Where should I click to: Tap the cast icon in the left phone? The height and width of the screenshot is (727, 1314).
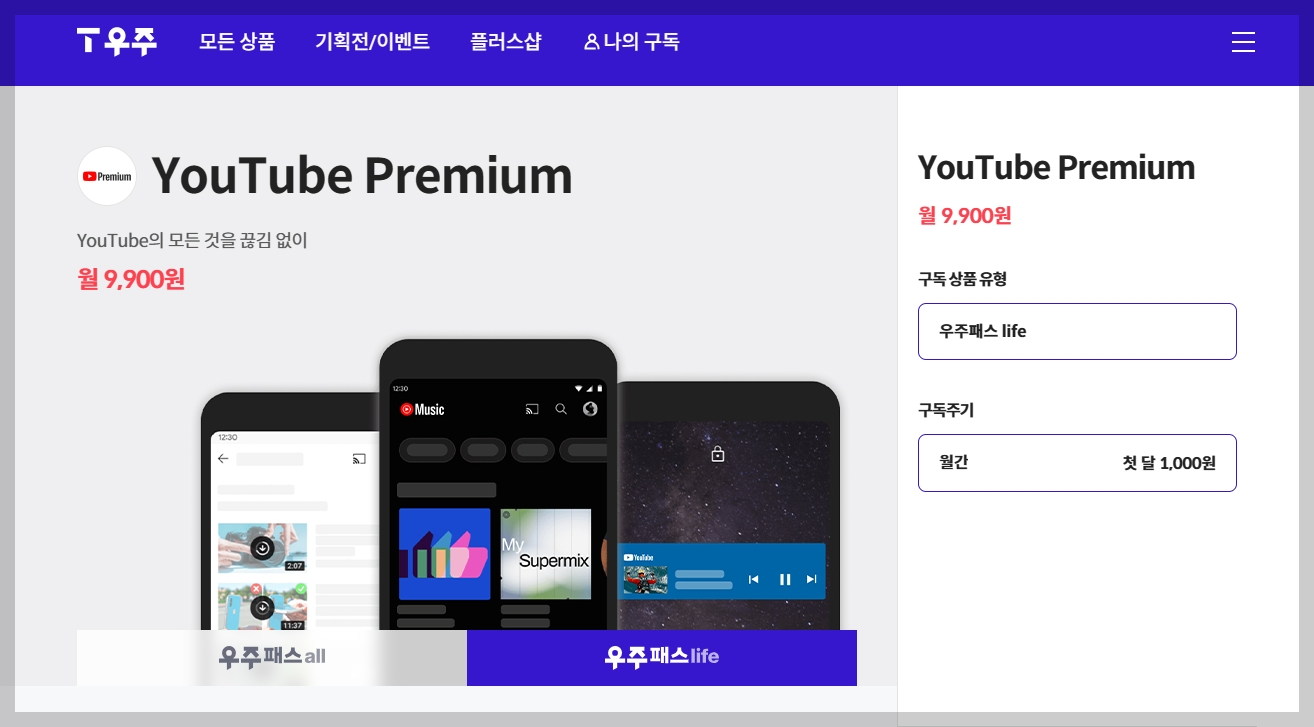[x=359, y=459]
